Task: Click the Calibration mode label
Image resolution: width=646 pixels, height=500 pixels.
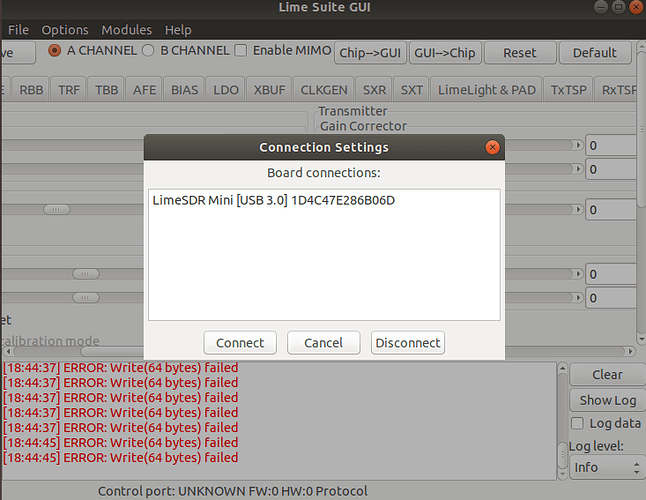Action: tap(49, 341)
